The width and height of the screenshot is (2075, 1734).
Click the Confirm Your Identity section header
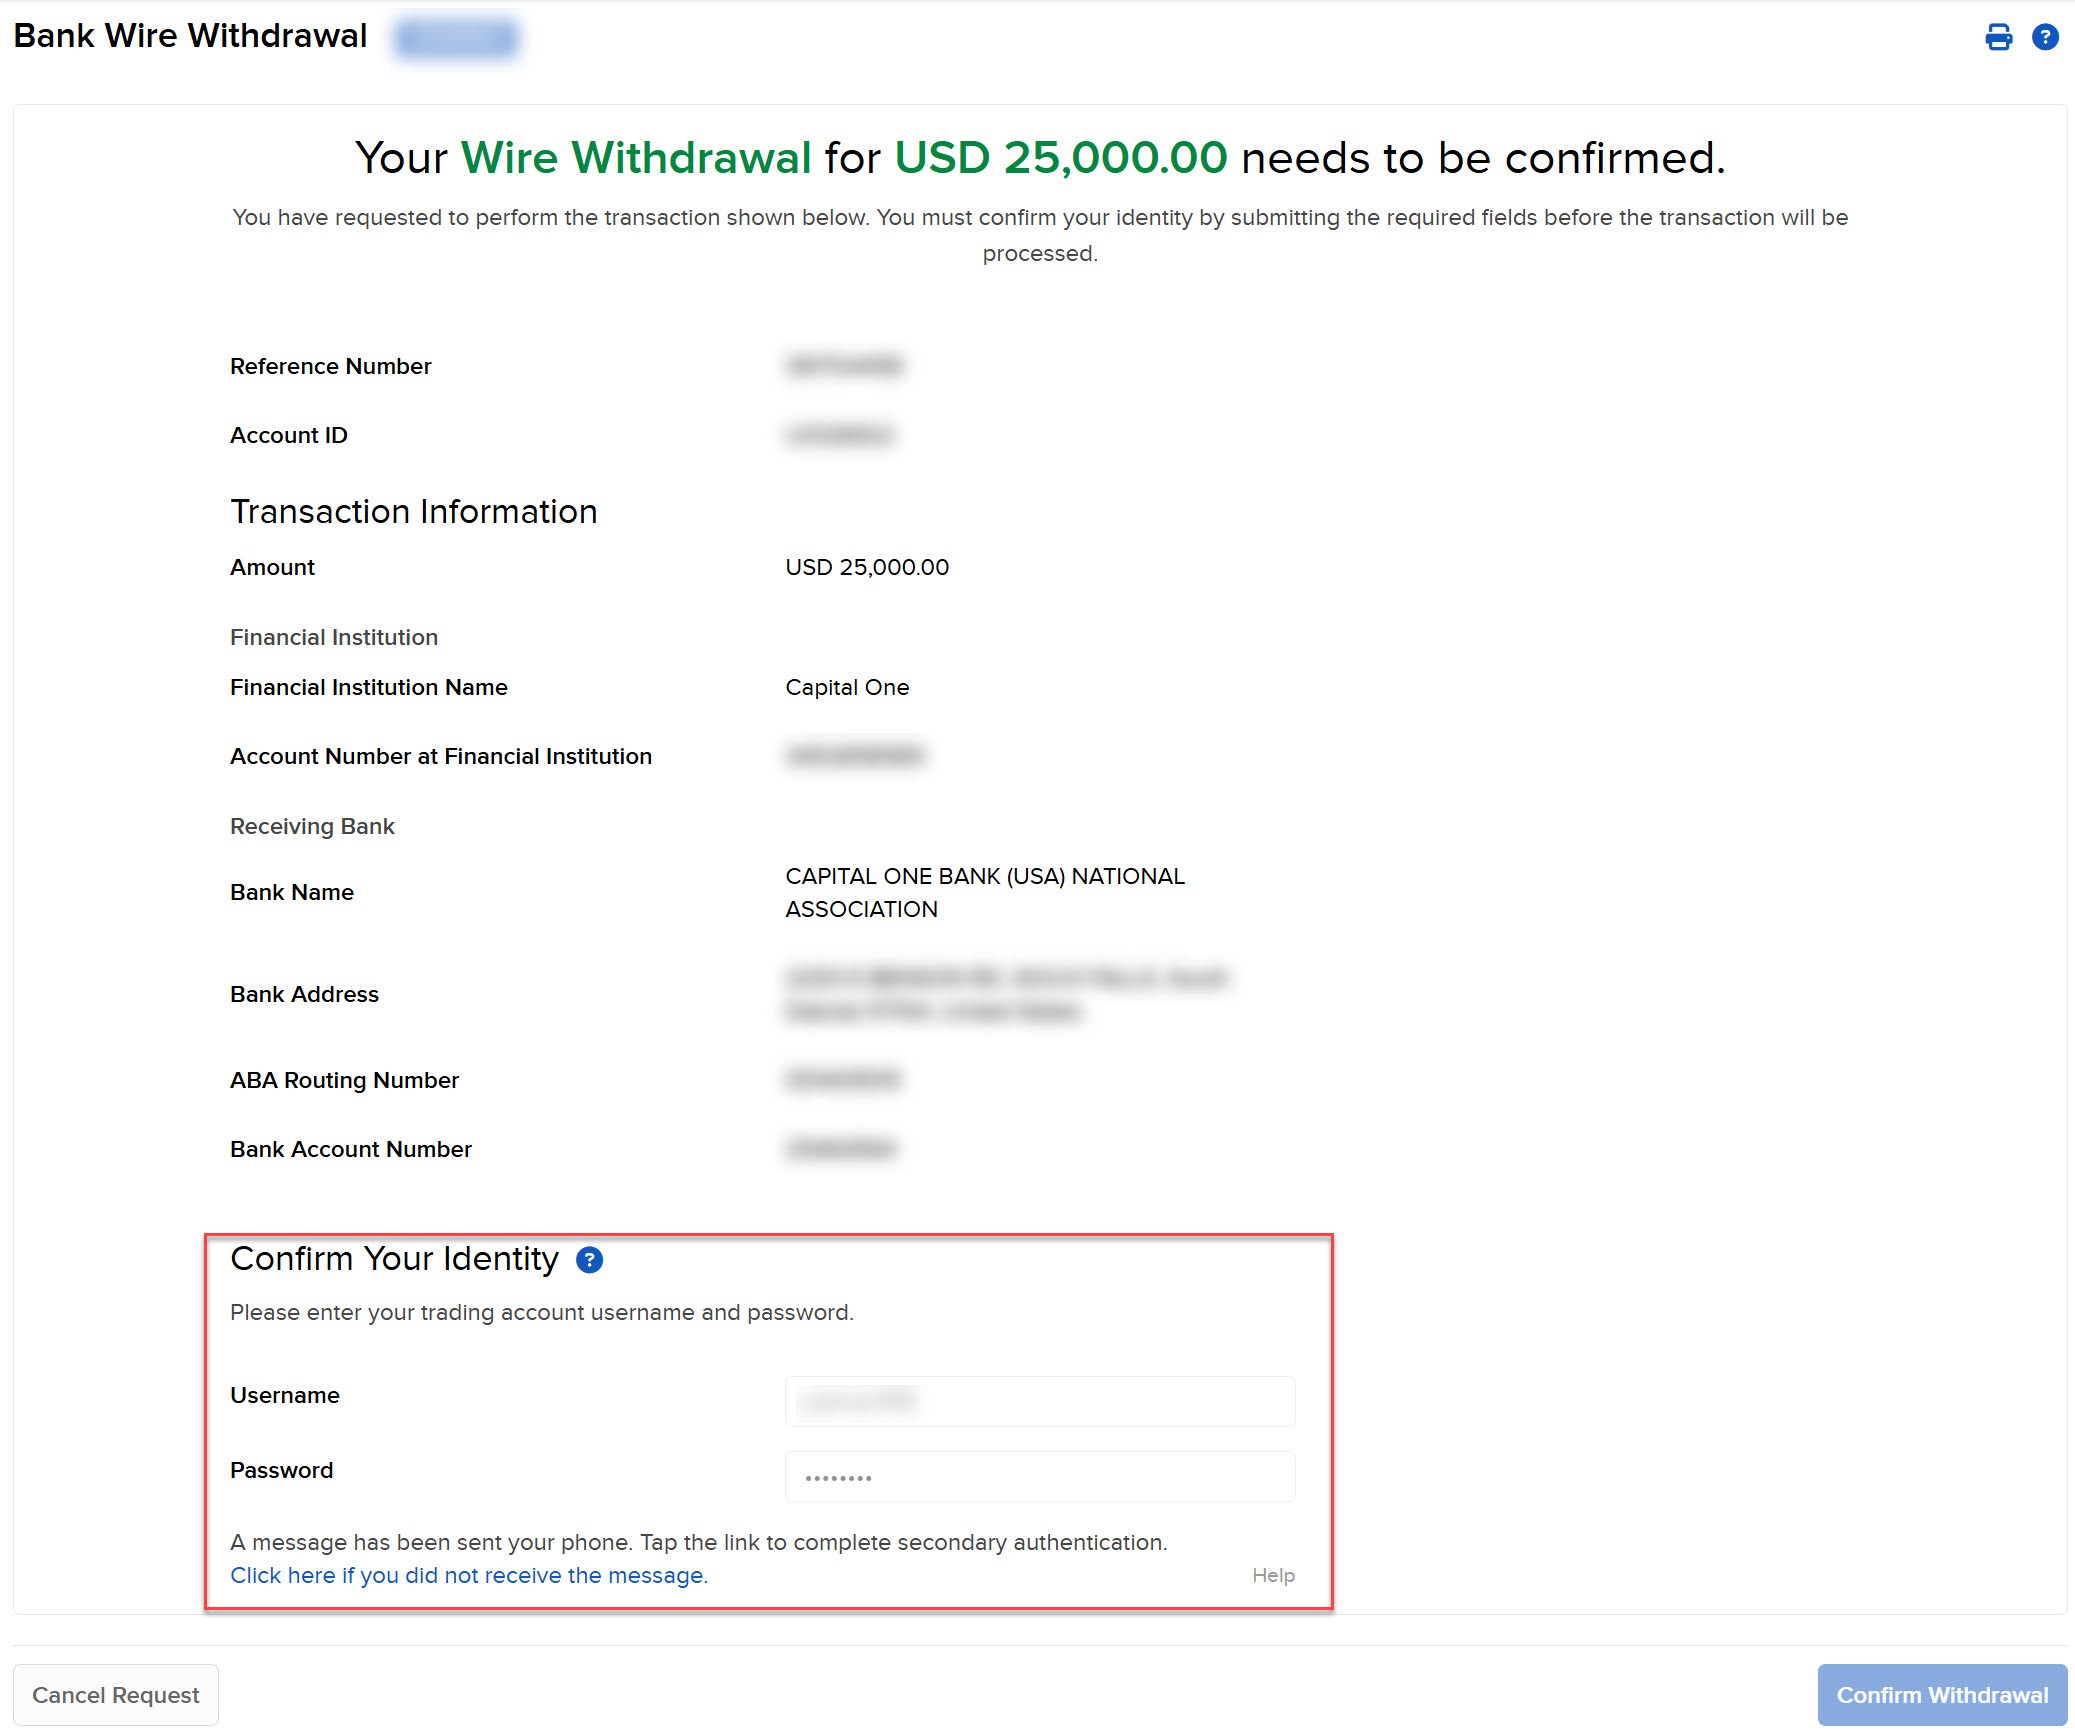(x=396, y=1260)
